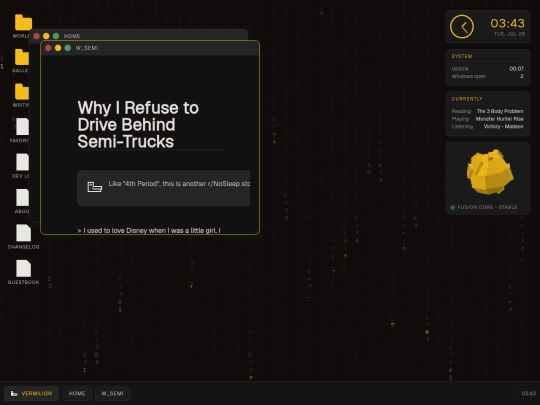Click 'The 3 Body Problem' reading entry
This screenshot has width=540, height=405.
coord(500,111)
